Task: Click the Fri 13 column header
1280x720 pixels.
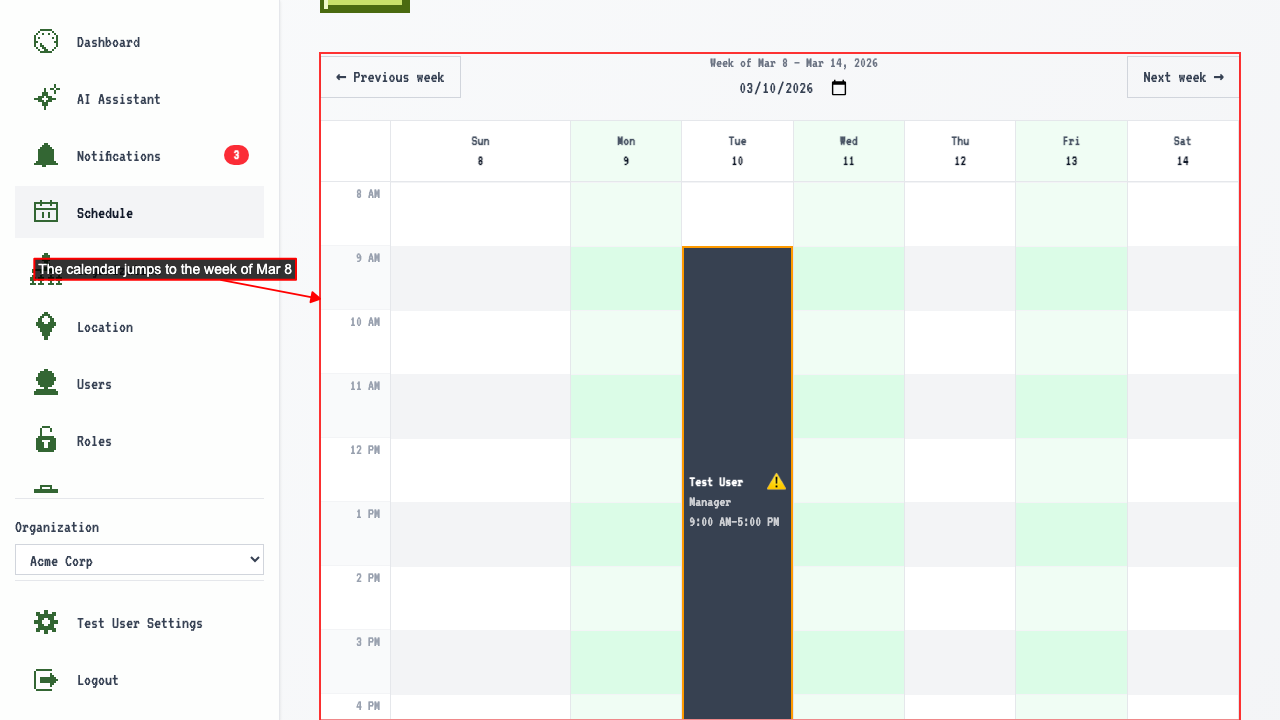Action: (x=1071, y=151)
